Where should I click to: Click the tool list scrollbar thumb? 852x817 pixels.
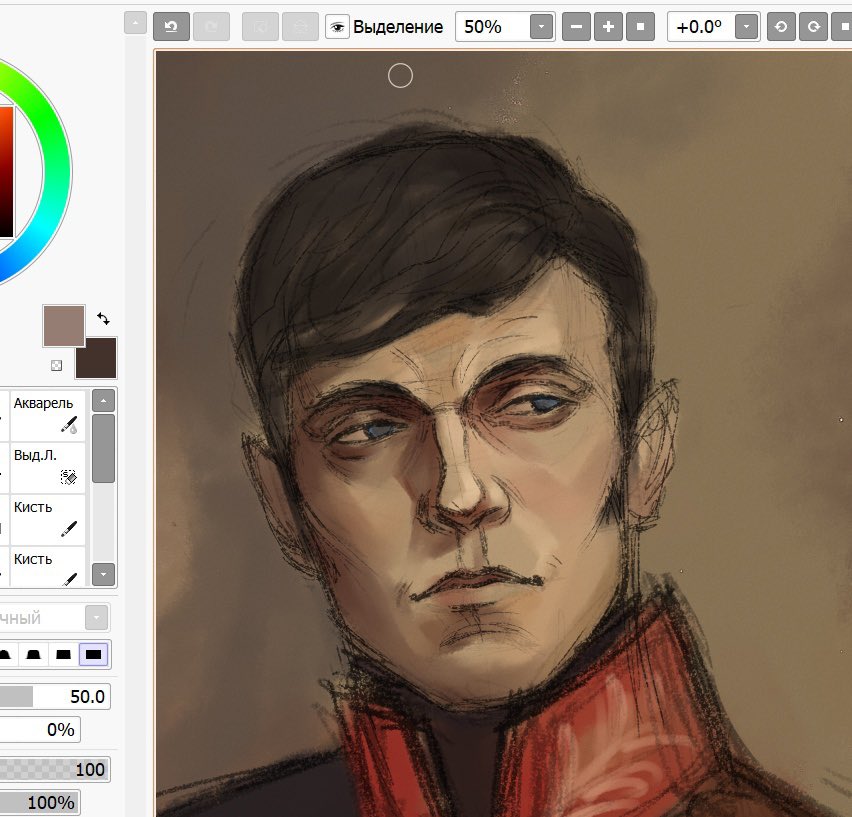coord(103,449)
